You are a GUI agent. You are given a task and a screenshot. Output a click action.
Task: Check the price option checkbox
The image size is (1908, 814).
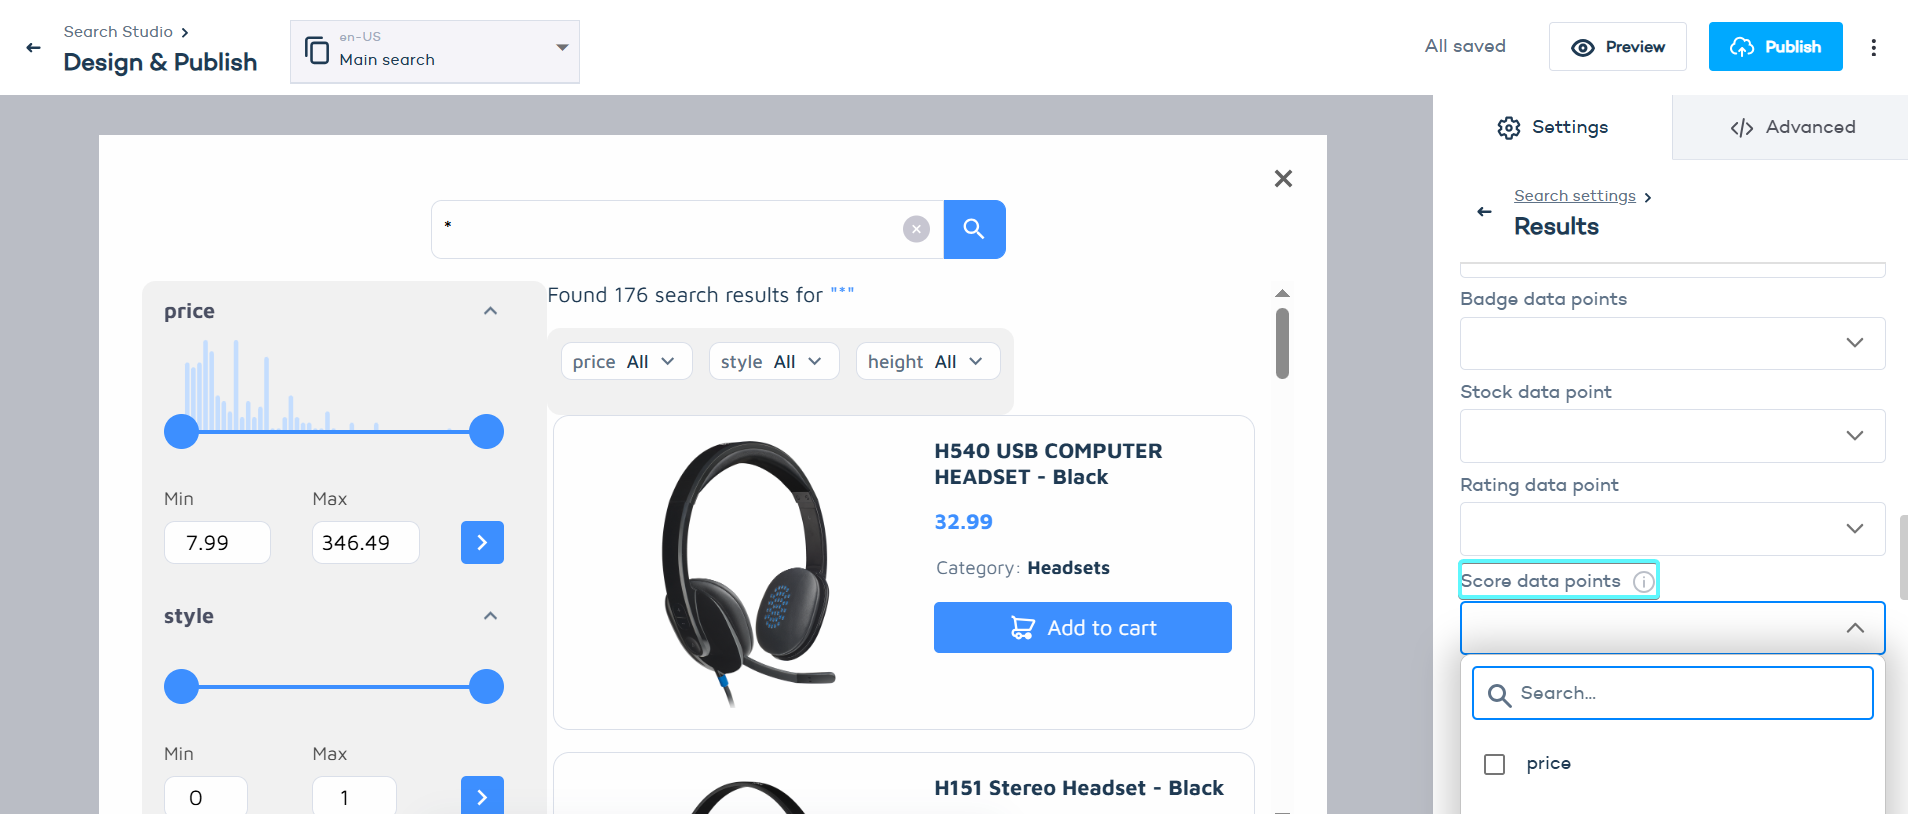1494,764
